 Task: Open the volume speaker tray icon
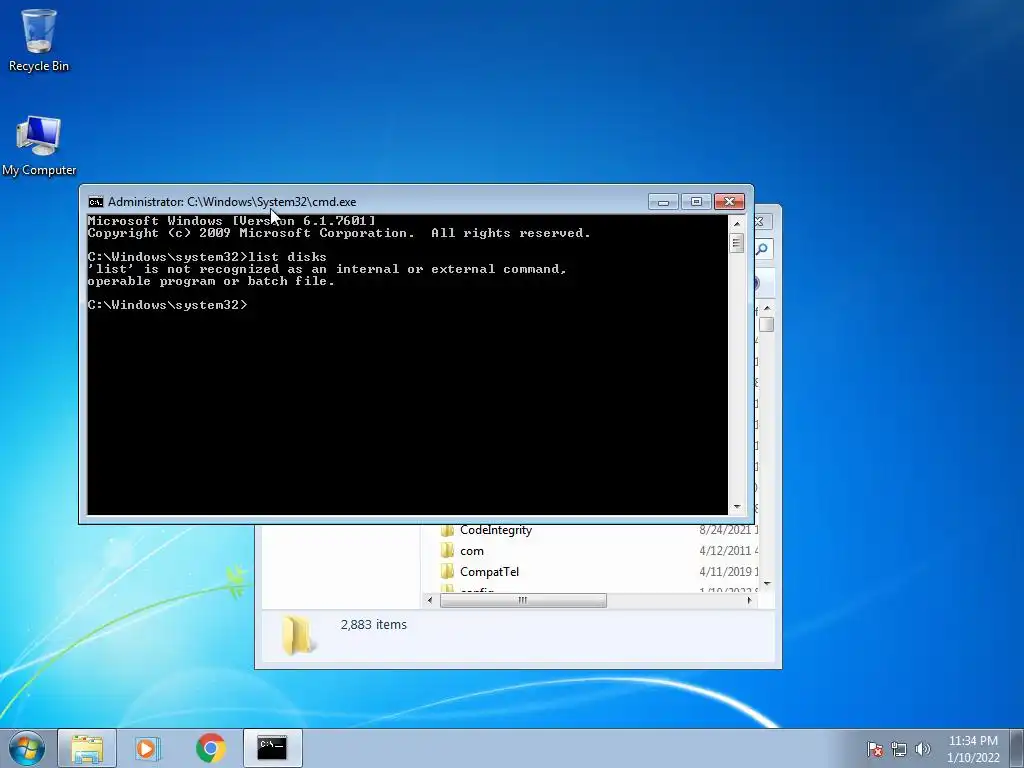[923, 749]
